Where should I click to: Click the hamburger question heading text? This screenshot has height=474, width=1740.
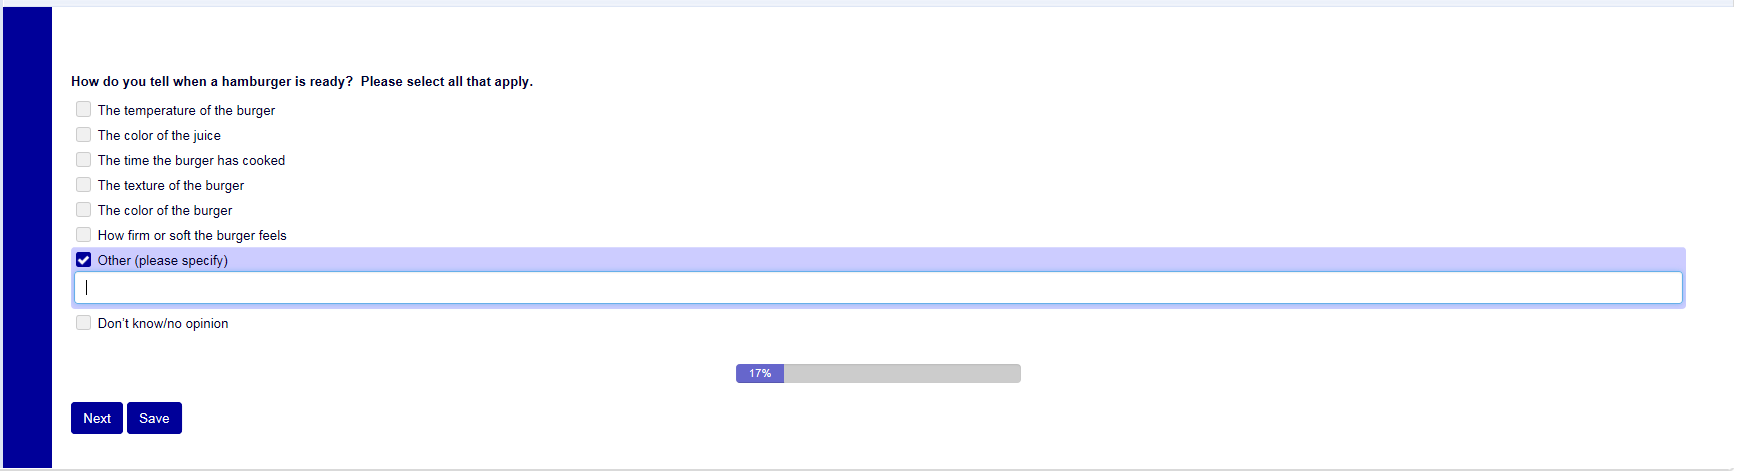tap(301, 82)
